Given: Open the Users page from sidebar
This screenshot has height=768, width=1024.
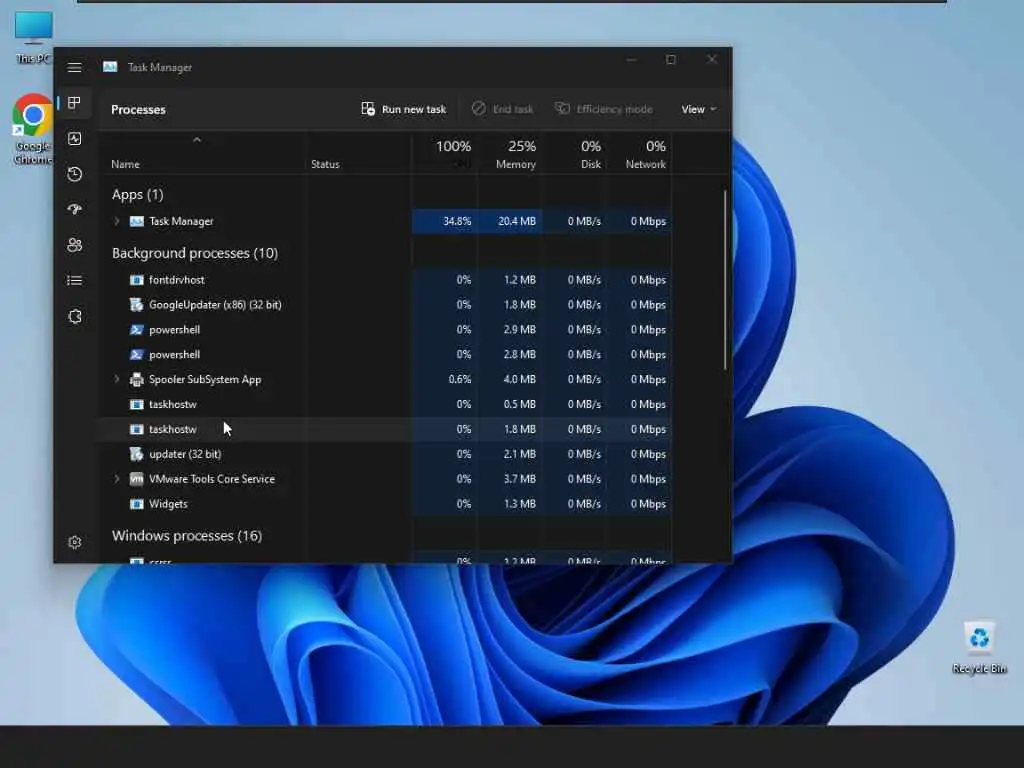Looking at the screenshot, I should click(x=74, y=245).
